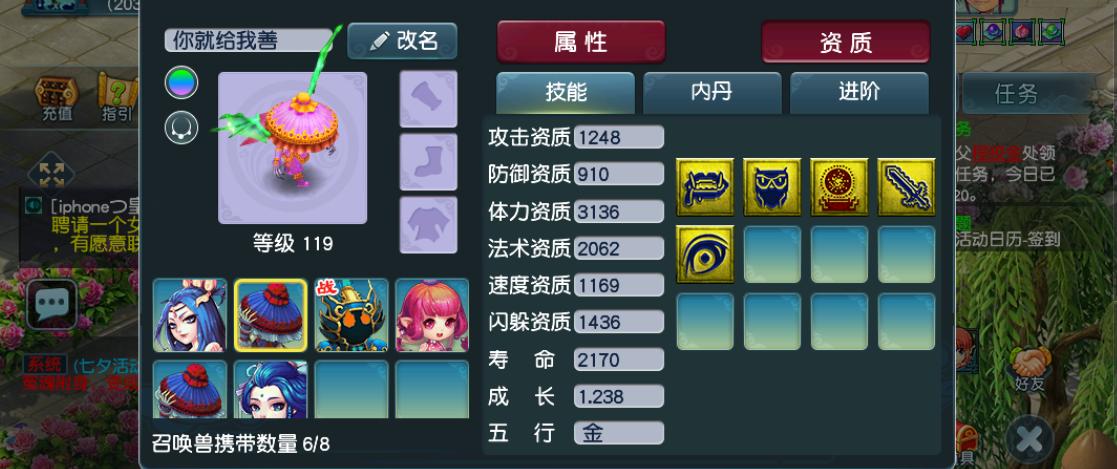This screenshot has width=1117, height=469.
Task: Select the owl mask skill icon
Action: (x=771, y=187)
